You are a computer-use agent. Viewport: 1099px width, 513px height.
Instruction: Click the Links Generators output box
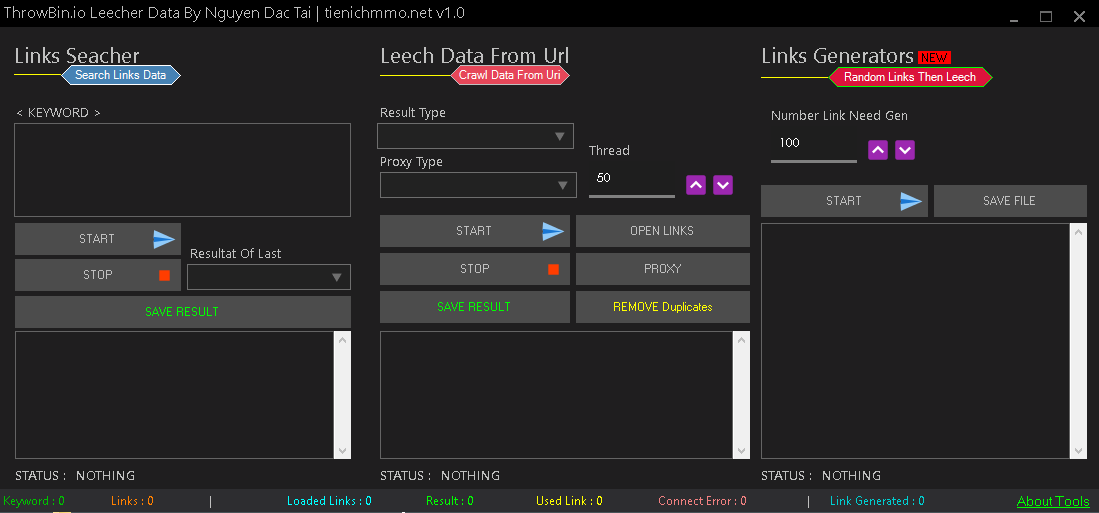916,341
